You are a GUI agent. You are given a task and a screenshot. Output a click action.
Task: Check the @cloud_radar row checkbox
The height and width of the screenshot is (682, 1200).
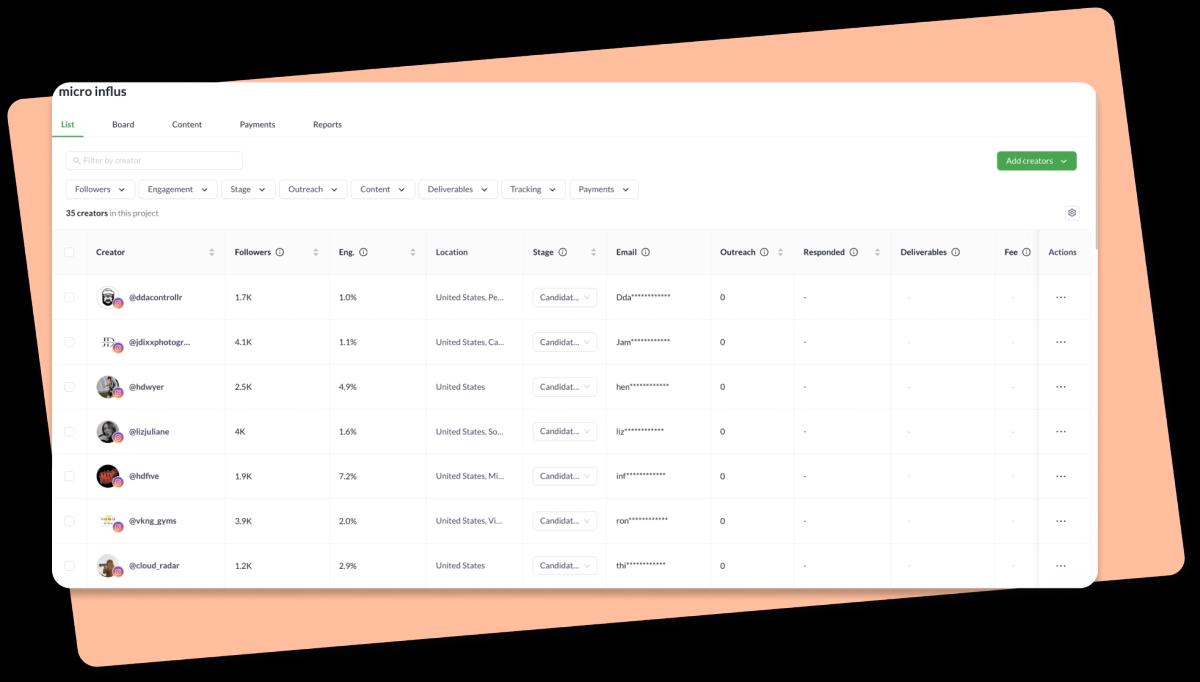tap(69, 566)
